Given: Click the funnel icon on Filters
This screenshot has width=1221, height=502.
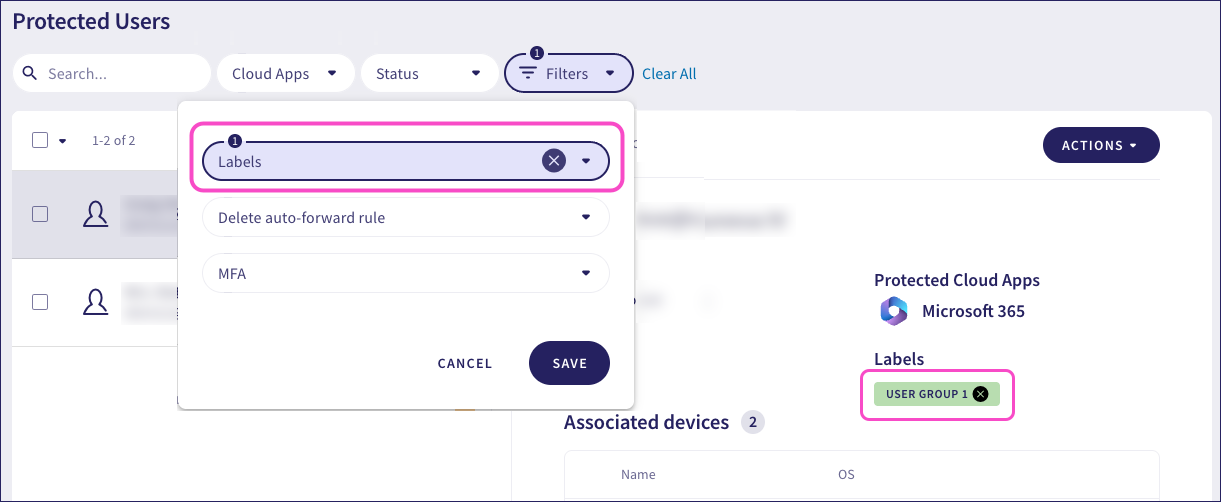Looking at the screenshot, I should tap(528, 74).
